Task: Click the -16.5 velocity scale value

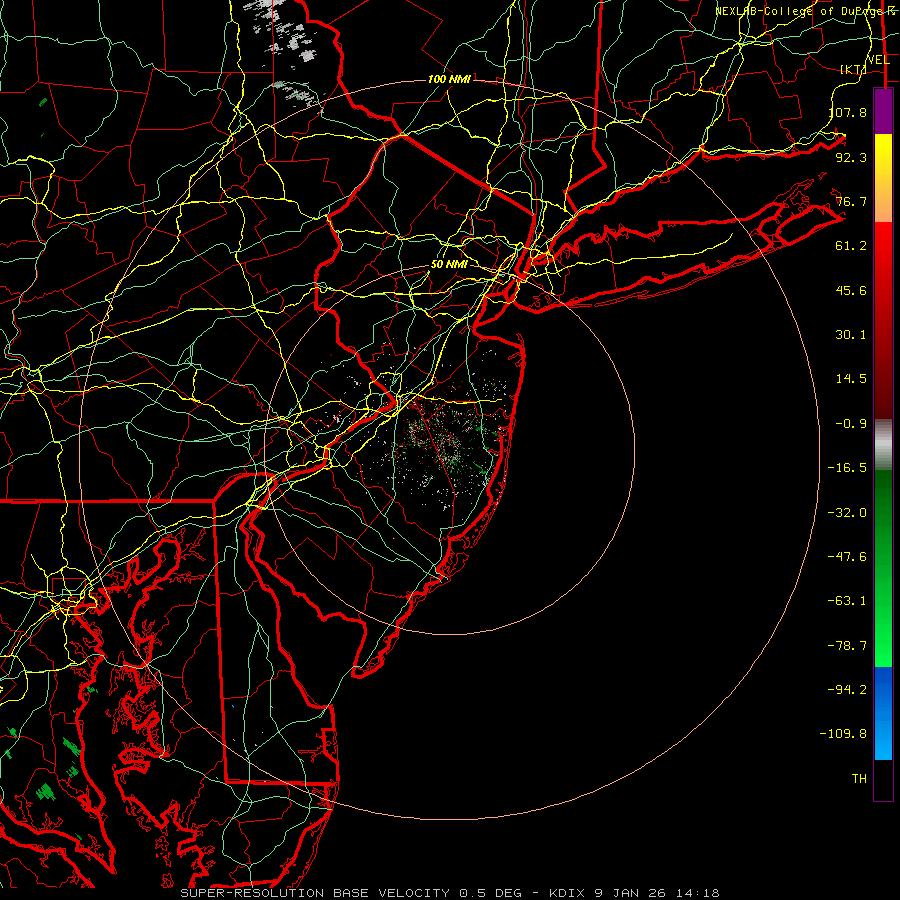Action: pos(847,468)
